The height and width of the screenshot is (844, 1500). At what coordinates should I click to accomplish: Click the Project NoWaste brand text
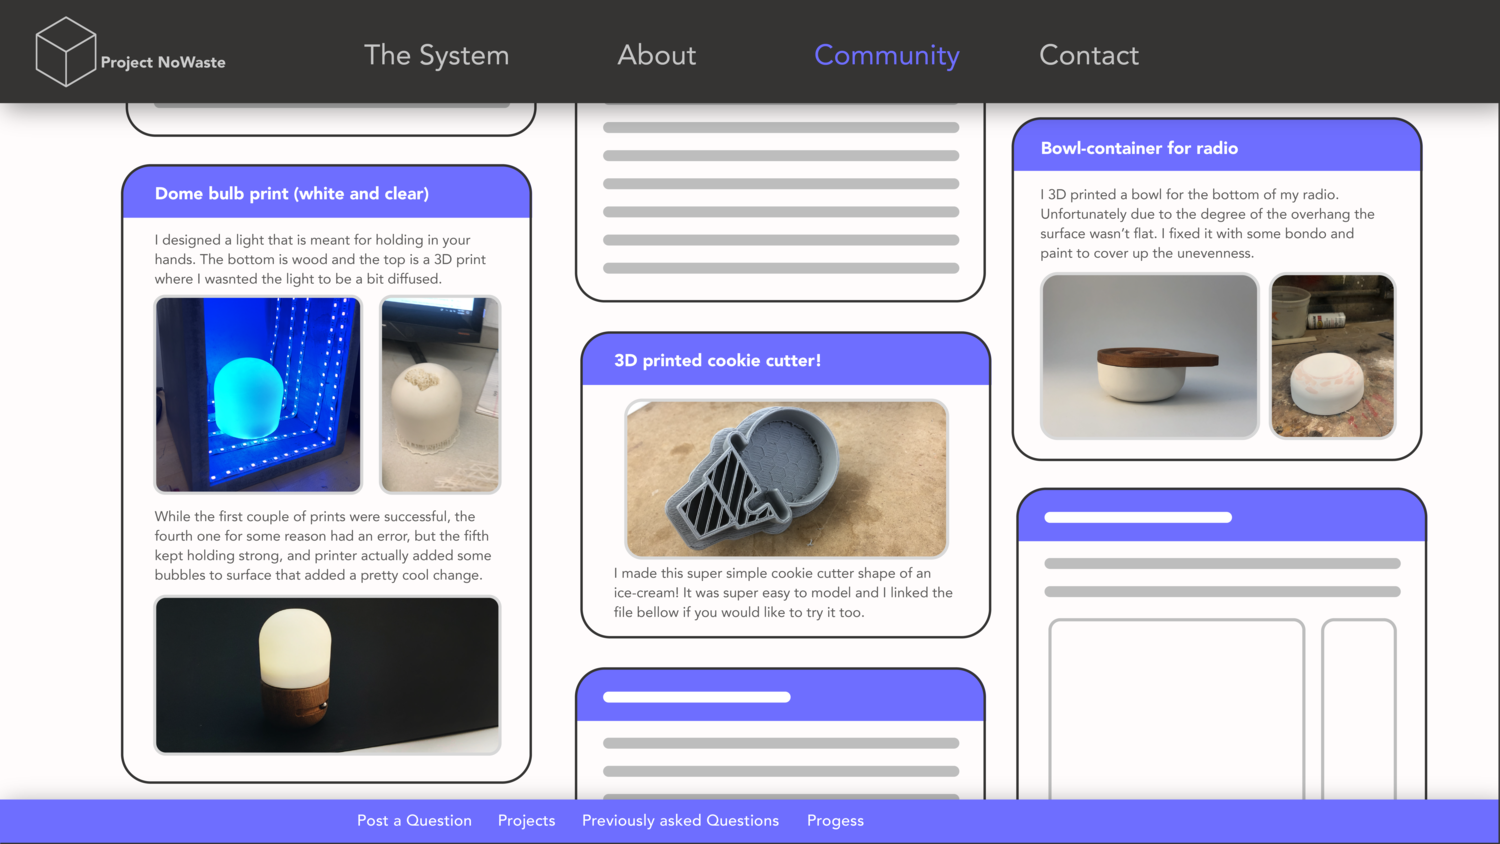tap(163, 62)
